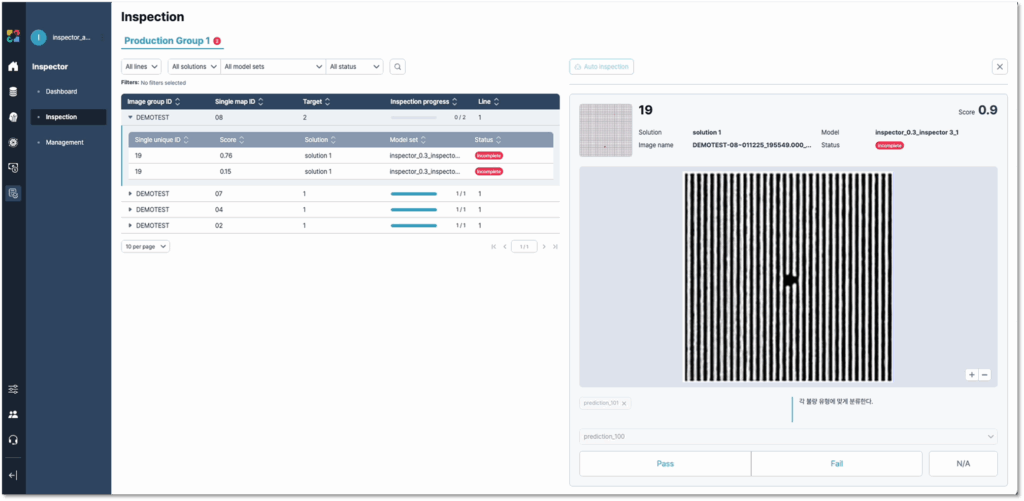Screen dimensions: 1024x501
Task: Zoom in on the inspection image
Action: (971, 375)
